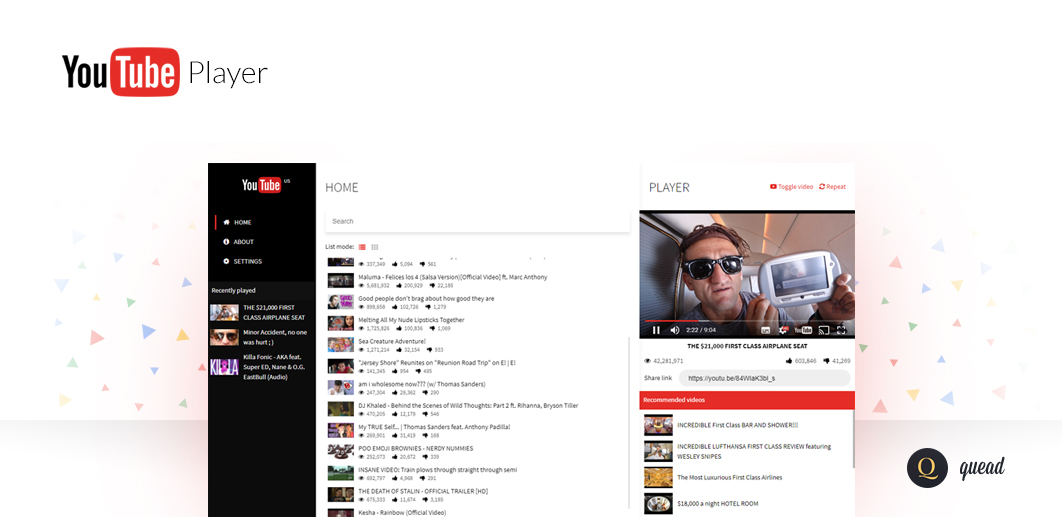Click thumbs-up icon on the Maluma row

pos(399,285)
